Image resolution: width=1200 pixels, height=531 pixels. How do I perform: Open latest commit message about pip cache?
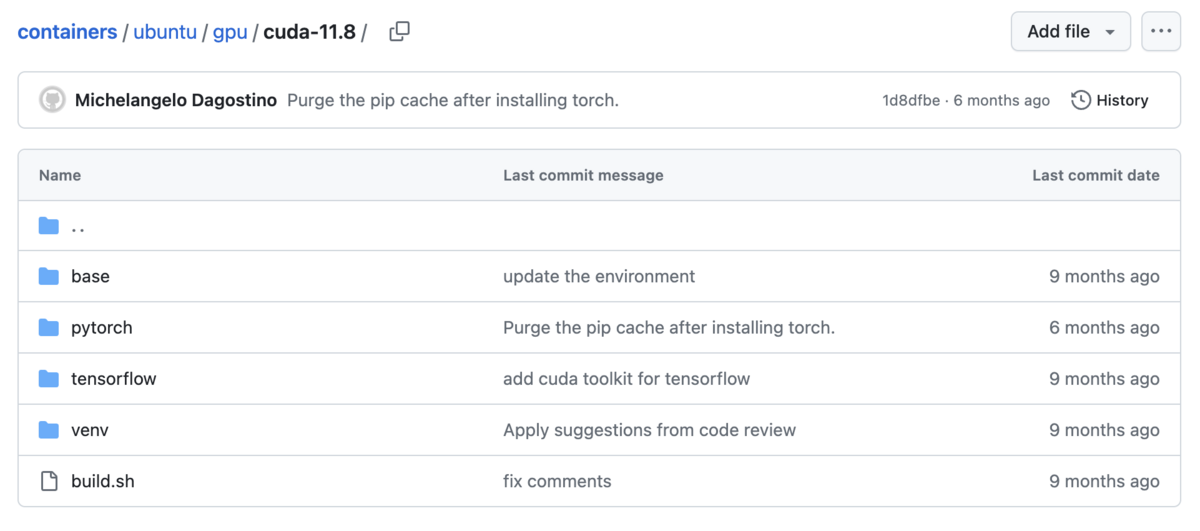click(452, 100)
